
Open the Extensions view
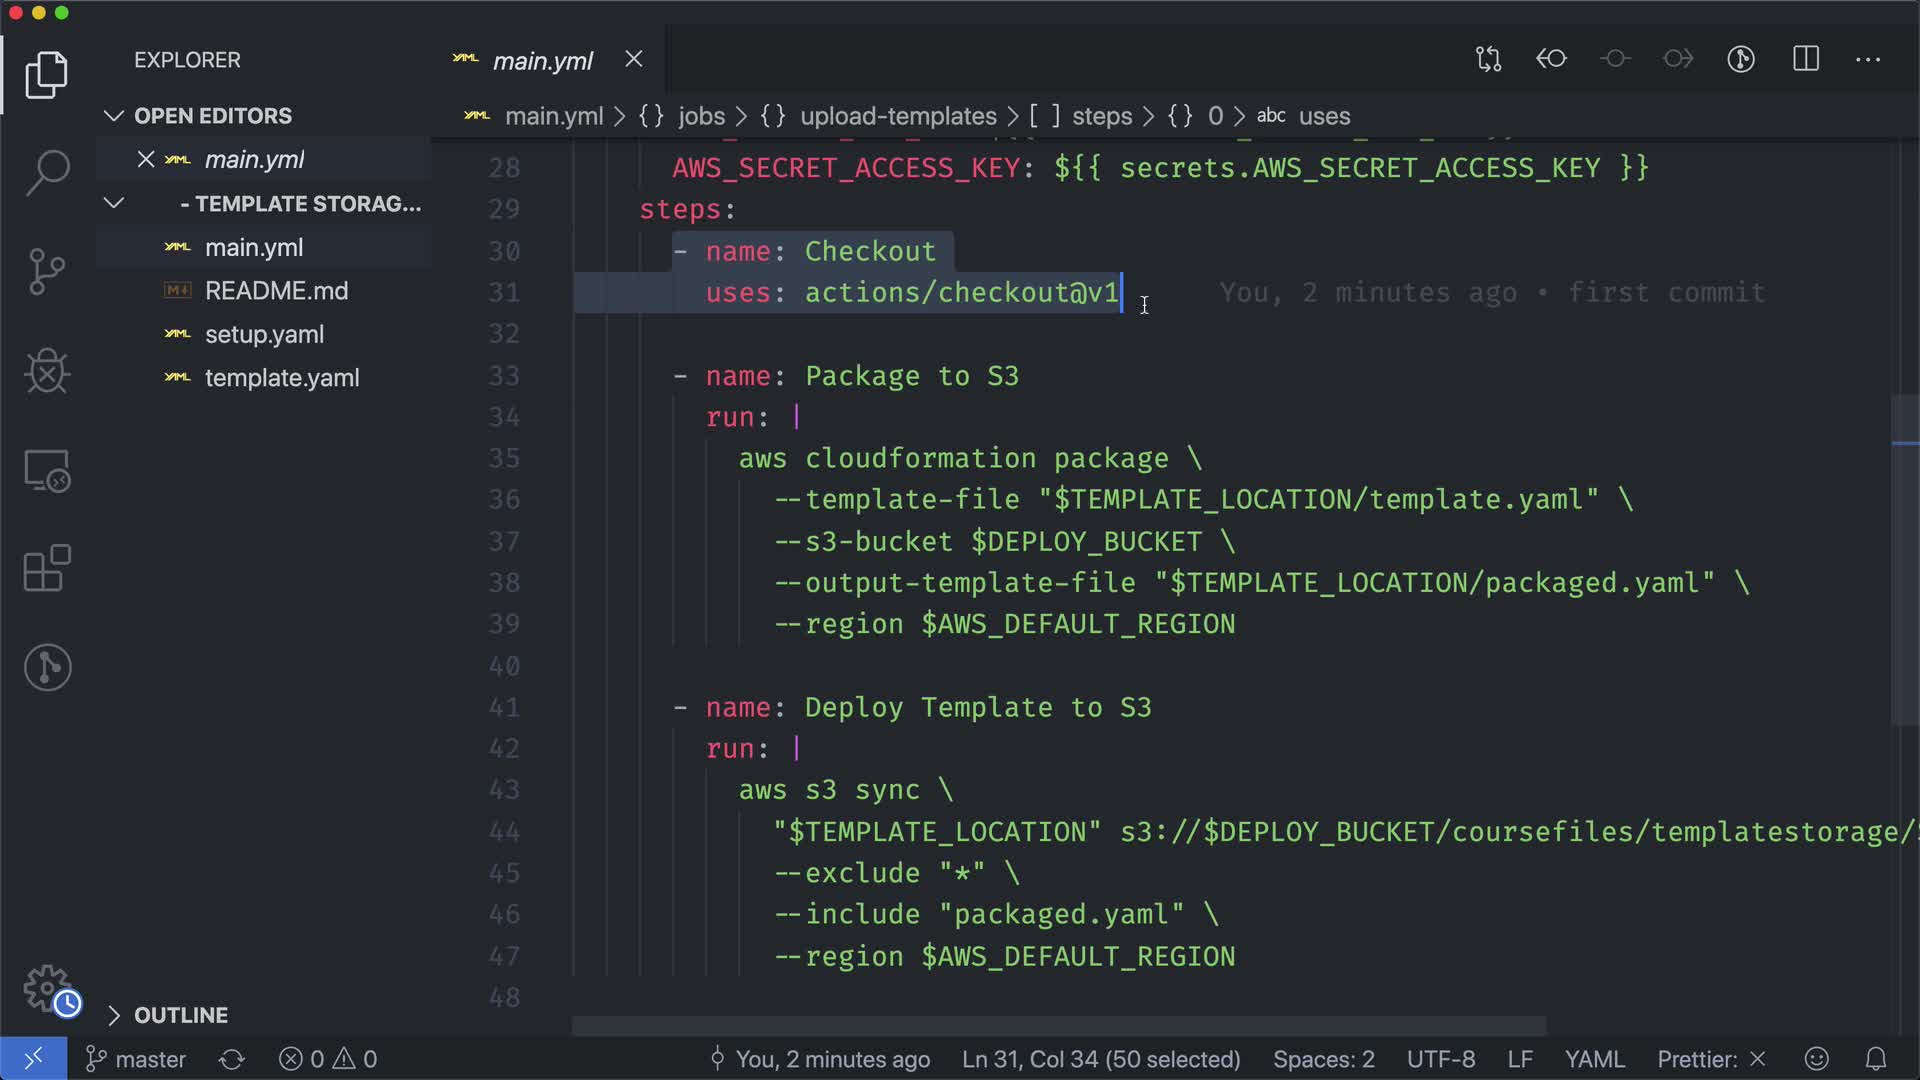(47, 569)
